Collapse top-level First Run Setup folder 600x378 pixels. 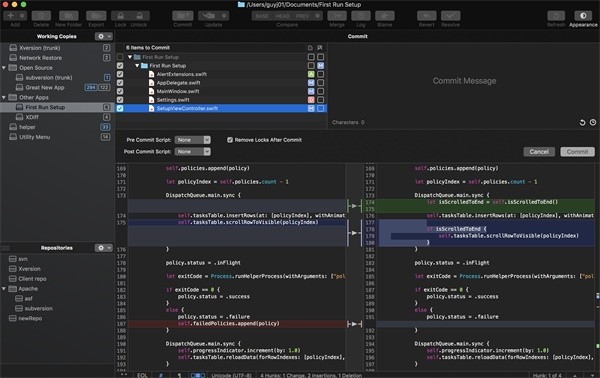pyautogui.click(x=130, y=57)
